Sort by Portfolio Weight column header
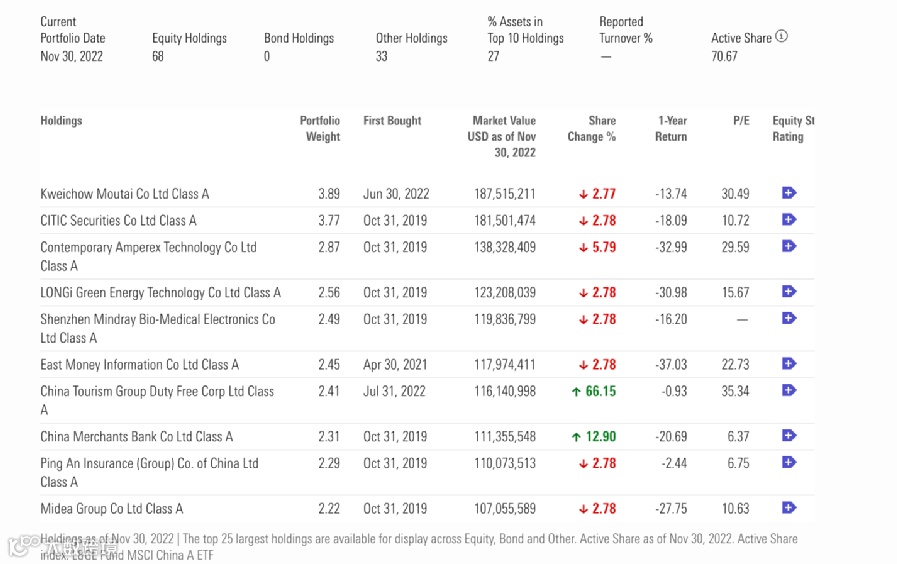Viewport: 897px width, 564px height. click(320, 129)
